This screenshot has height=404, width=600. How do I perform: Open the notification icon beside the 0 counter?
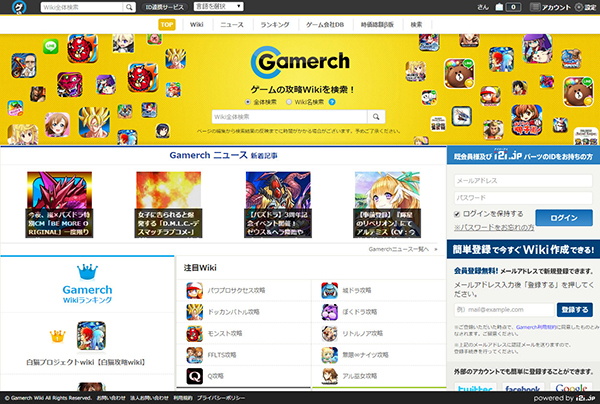[x=499, y=7]
